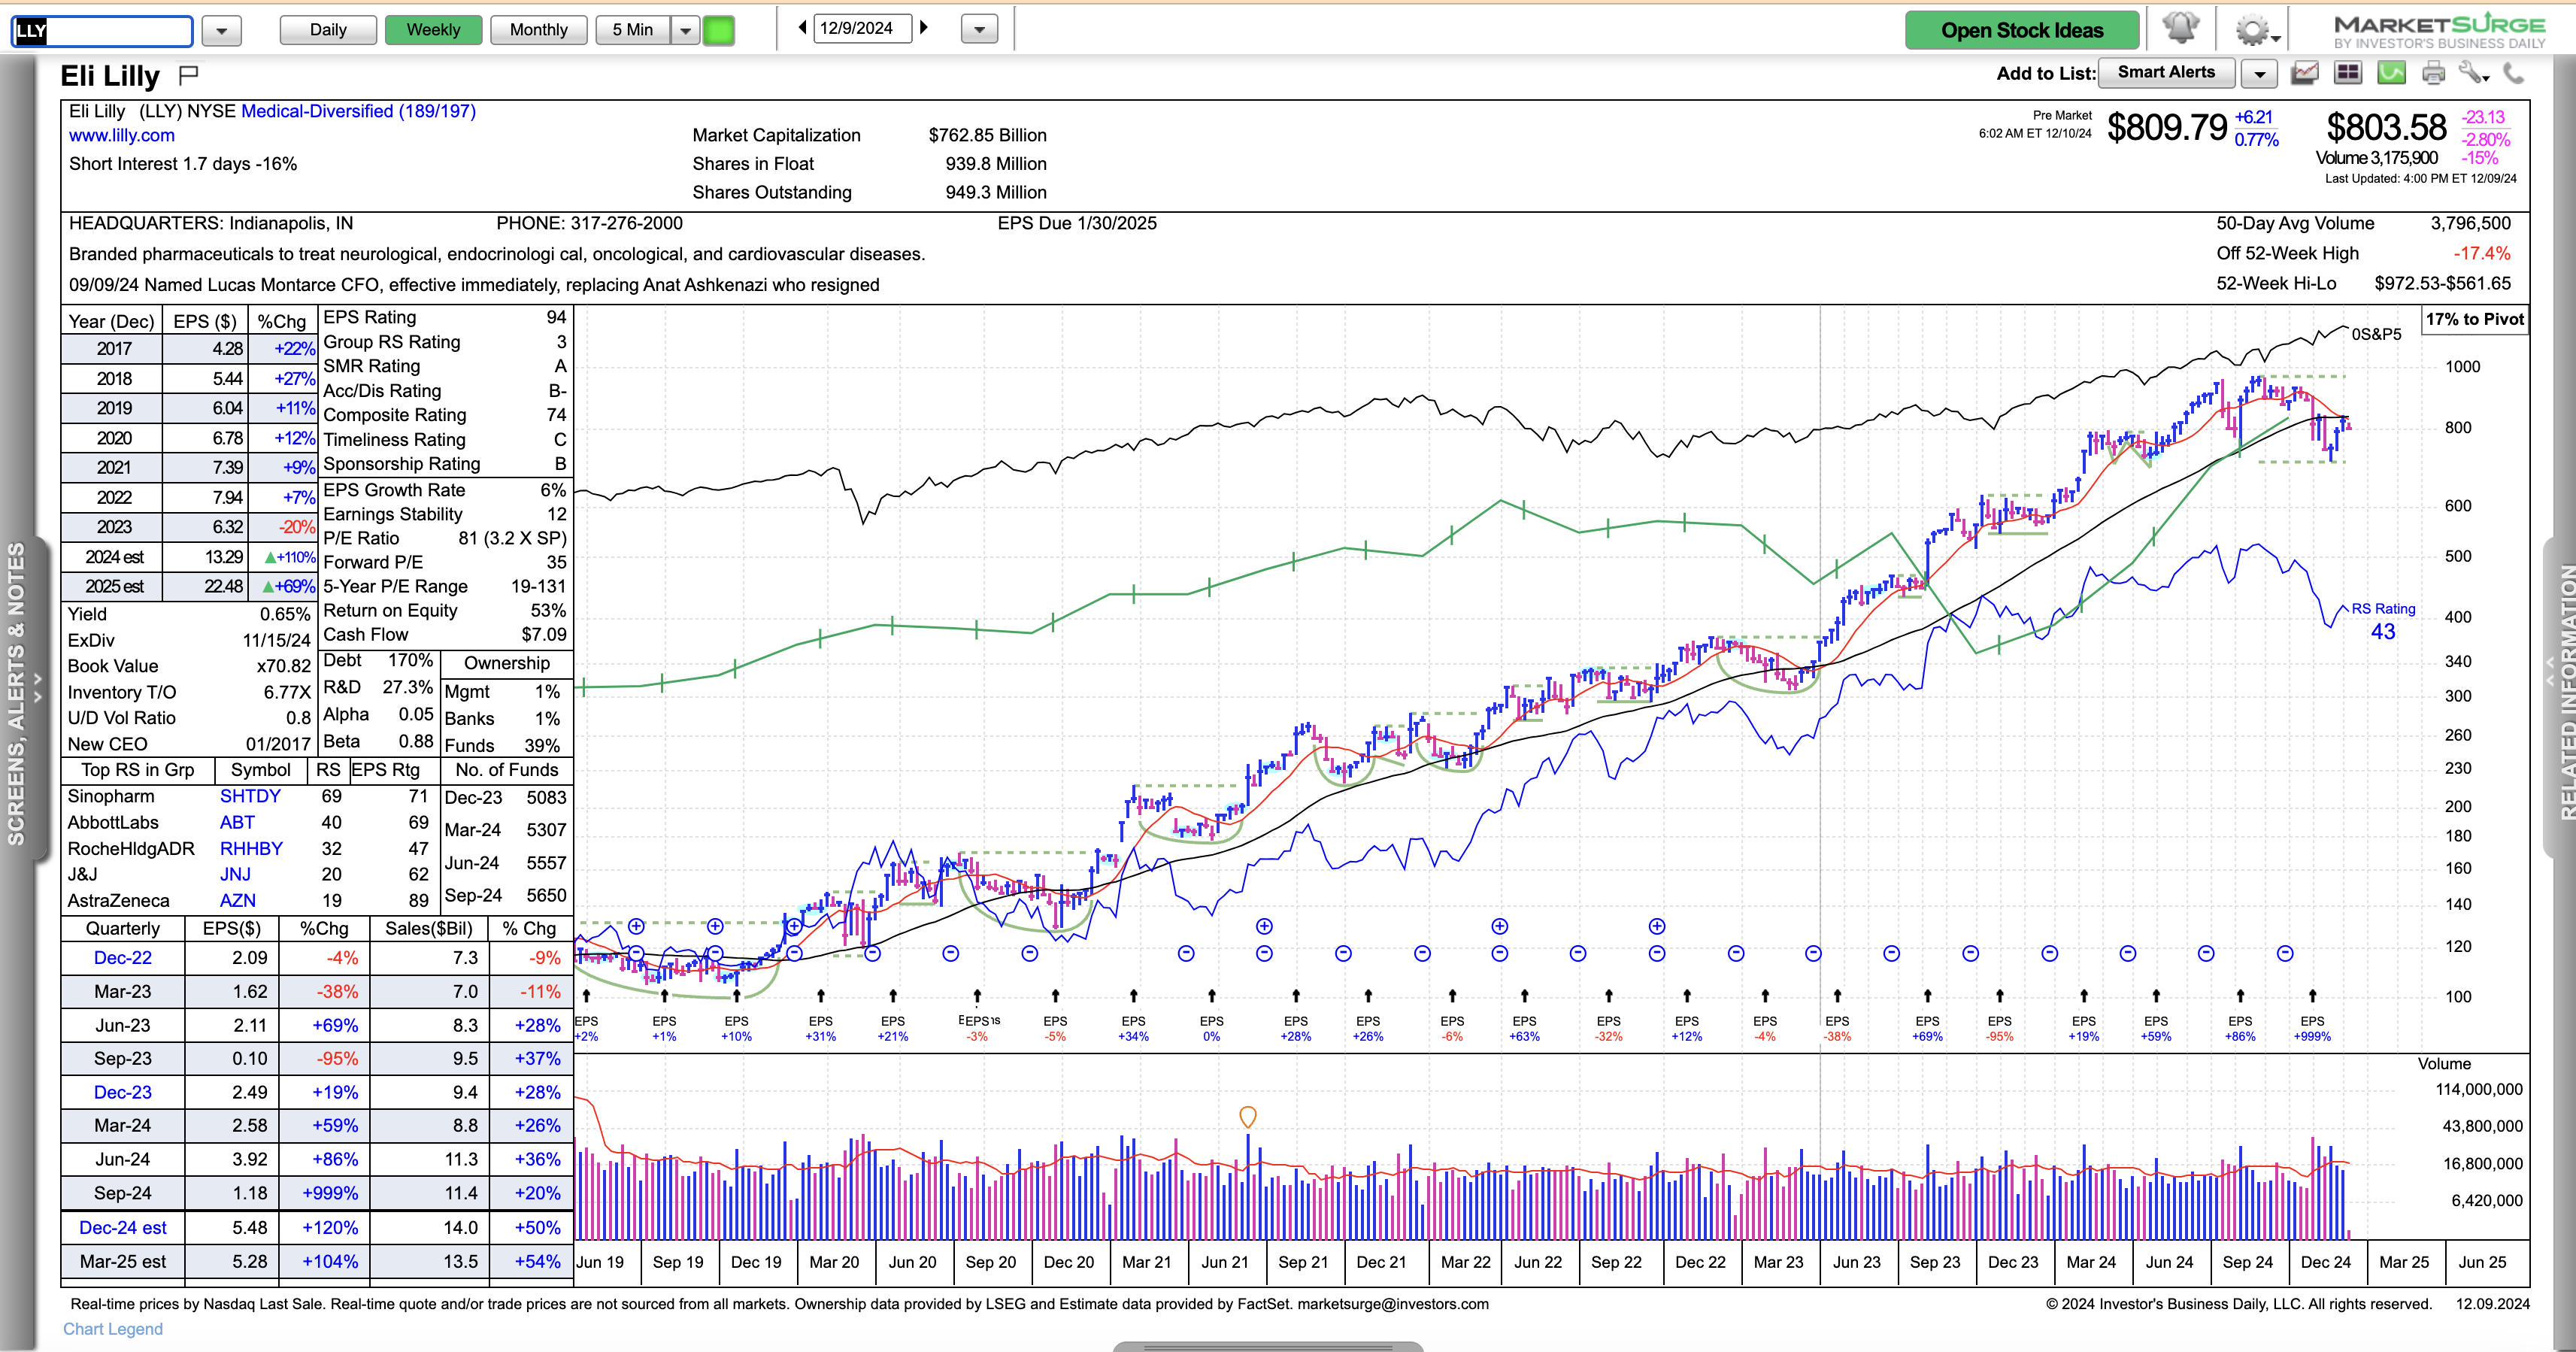
Task: Open the gear settings menu
Action: point(2254,30)
